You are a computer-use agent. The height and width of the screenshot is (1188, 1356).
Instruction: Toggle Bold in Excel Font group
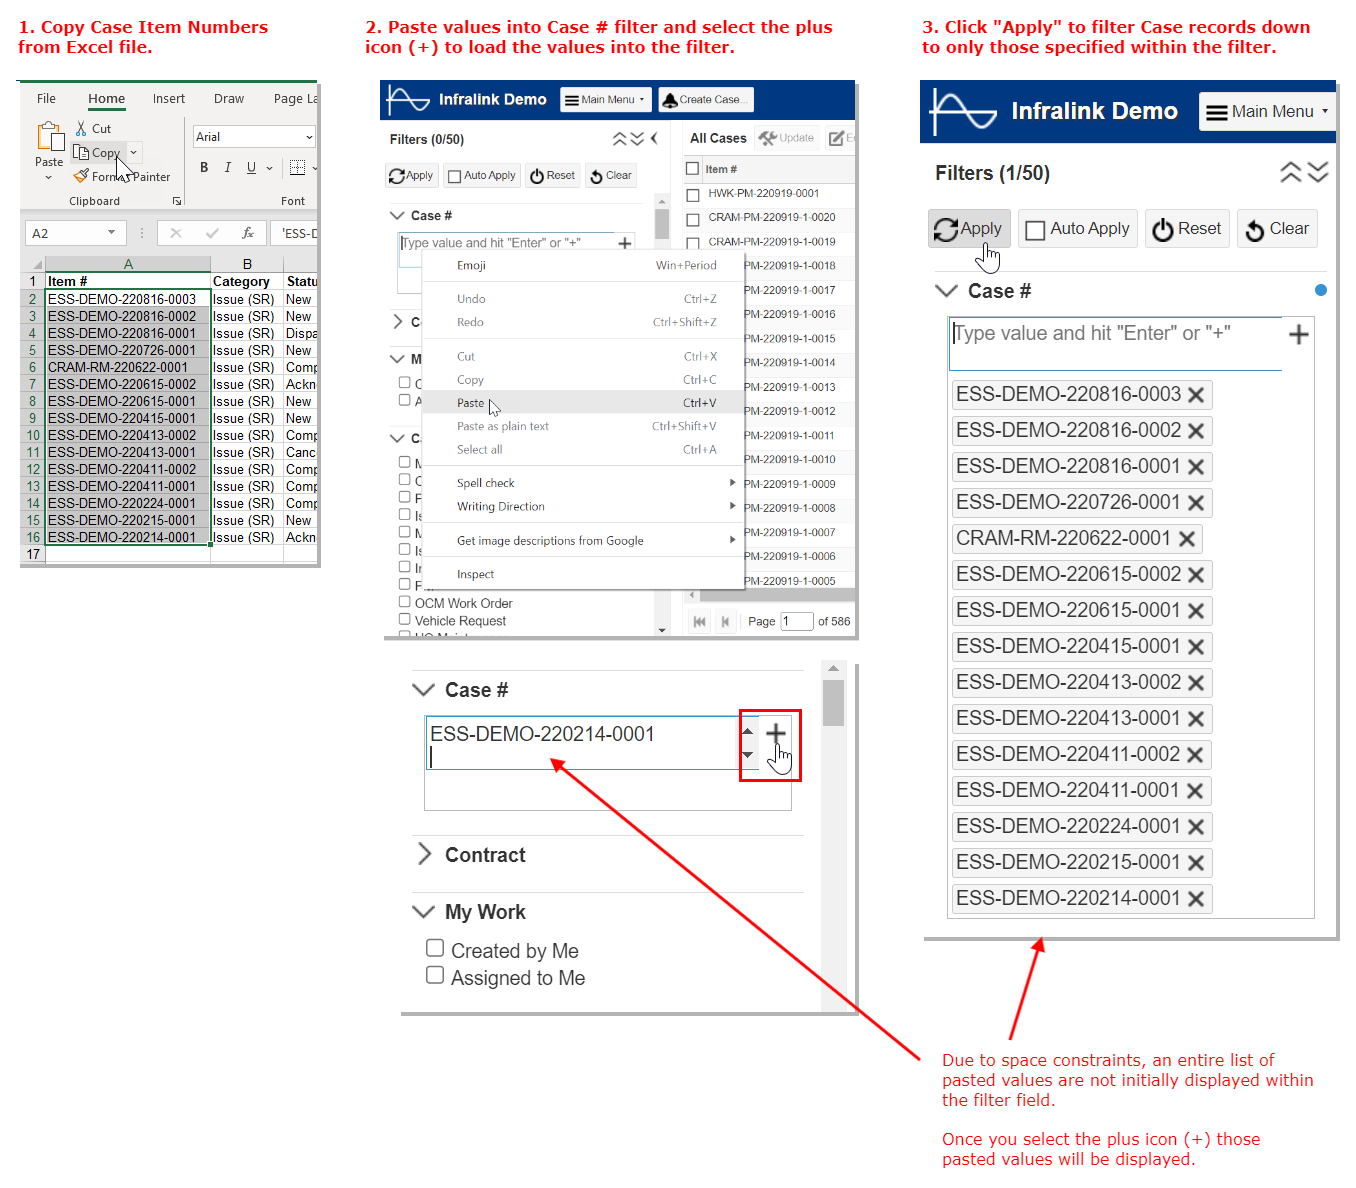[204, 168]
